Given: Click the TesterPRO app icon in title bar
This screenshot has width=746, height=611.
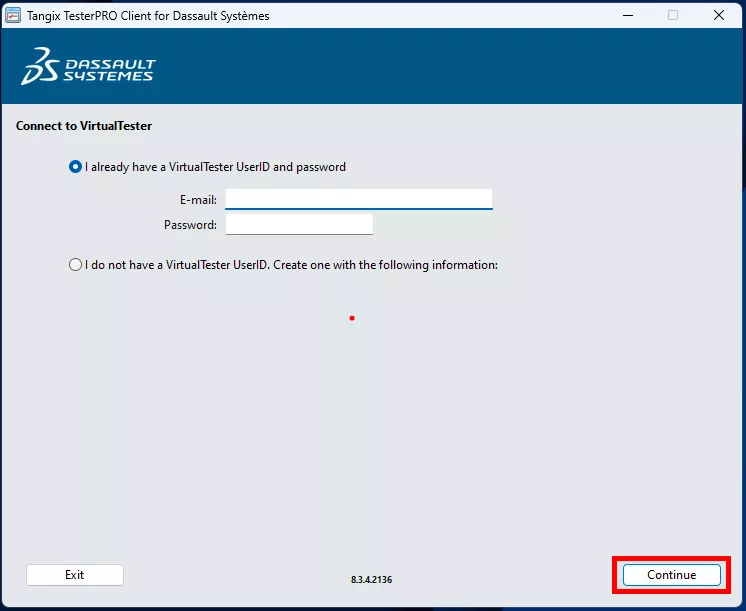Looking at the screenshot, I should coord(14,15).
